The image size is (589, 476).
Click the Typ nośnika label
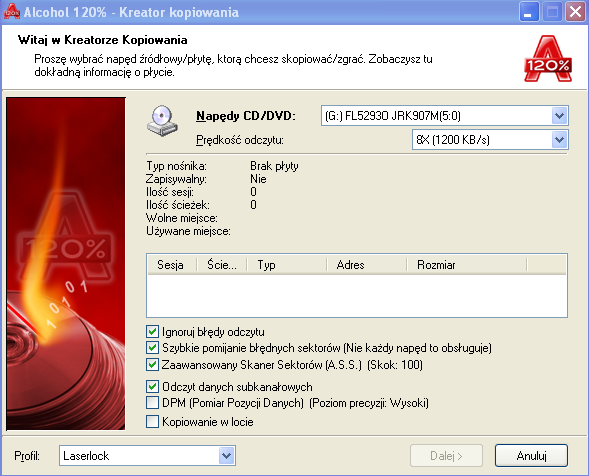coord(176,166)
